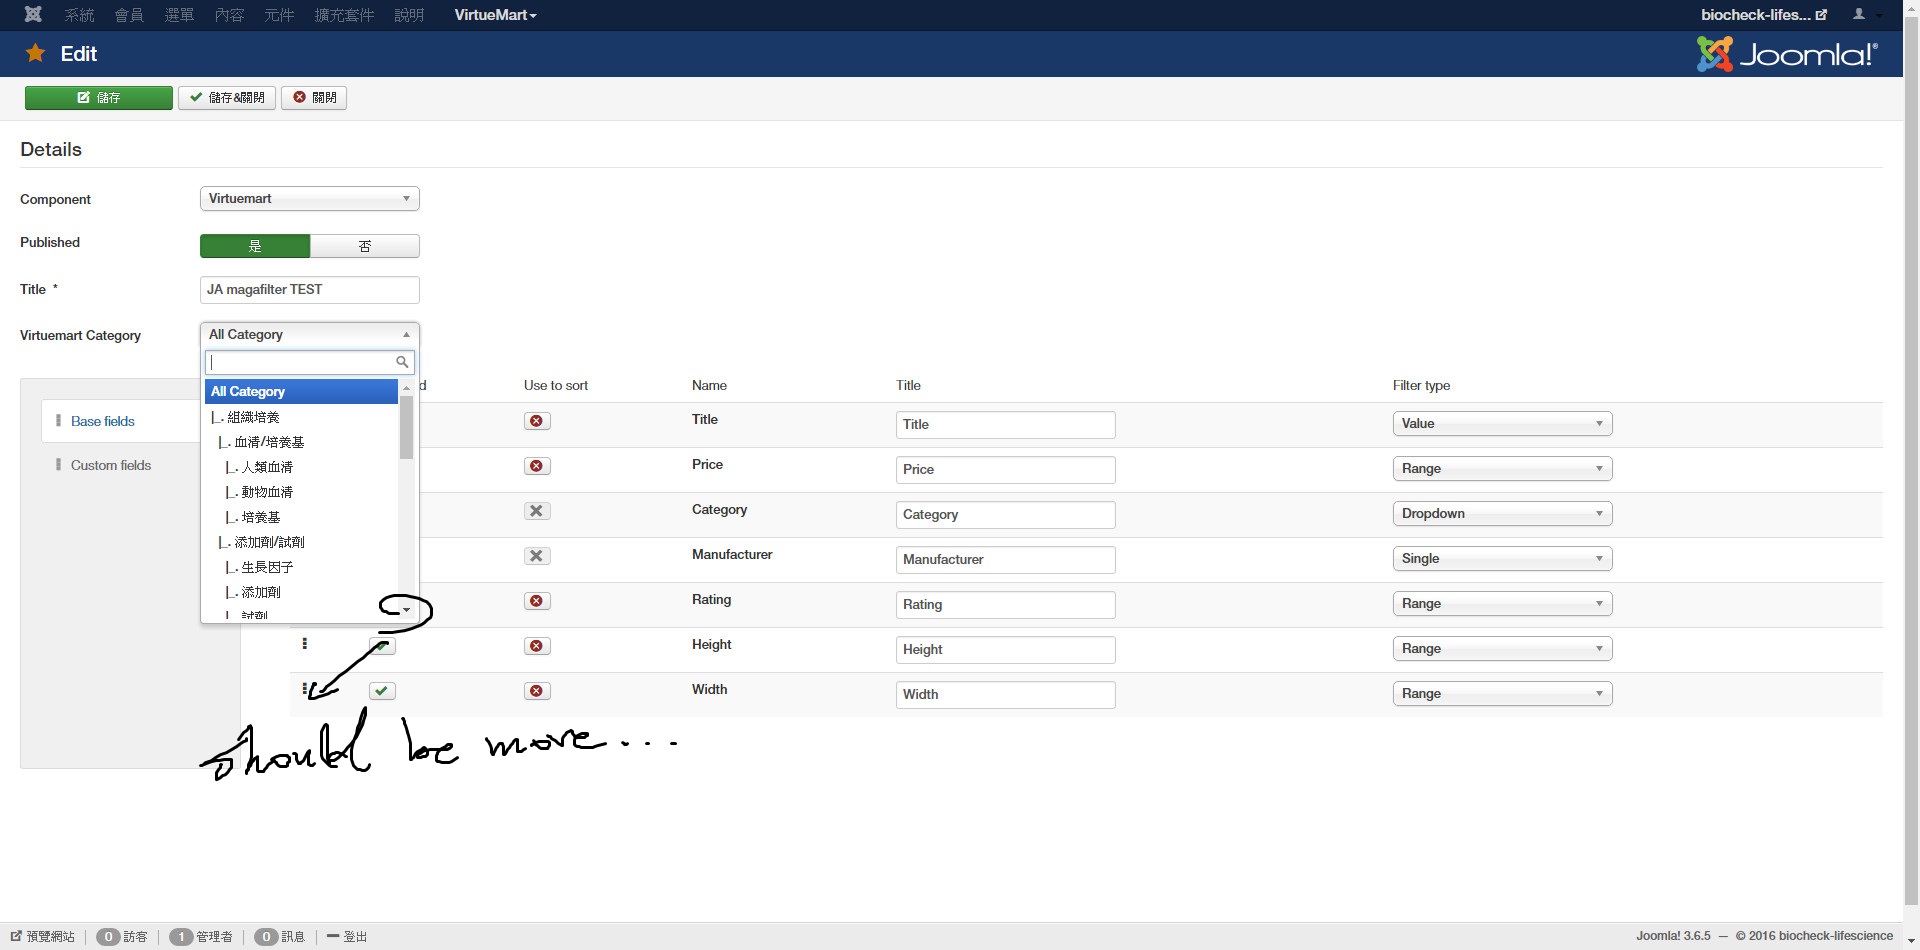Click the red sort icon for Height
The image size is (1920, 950).
[537, 646]
